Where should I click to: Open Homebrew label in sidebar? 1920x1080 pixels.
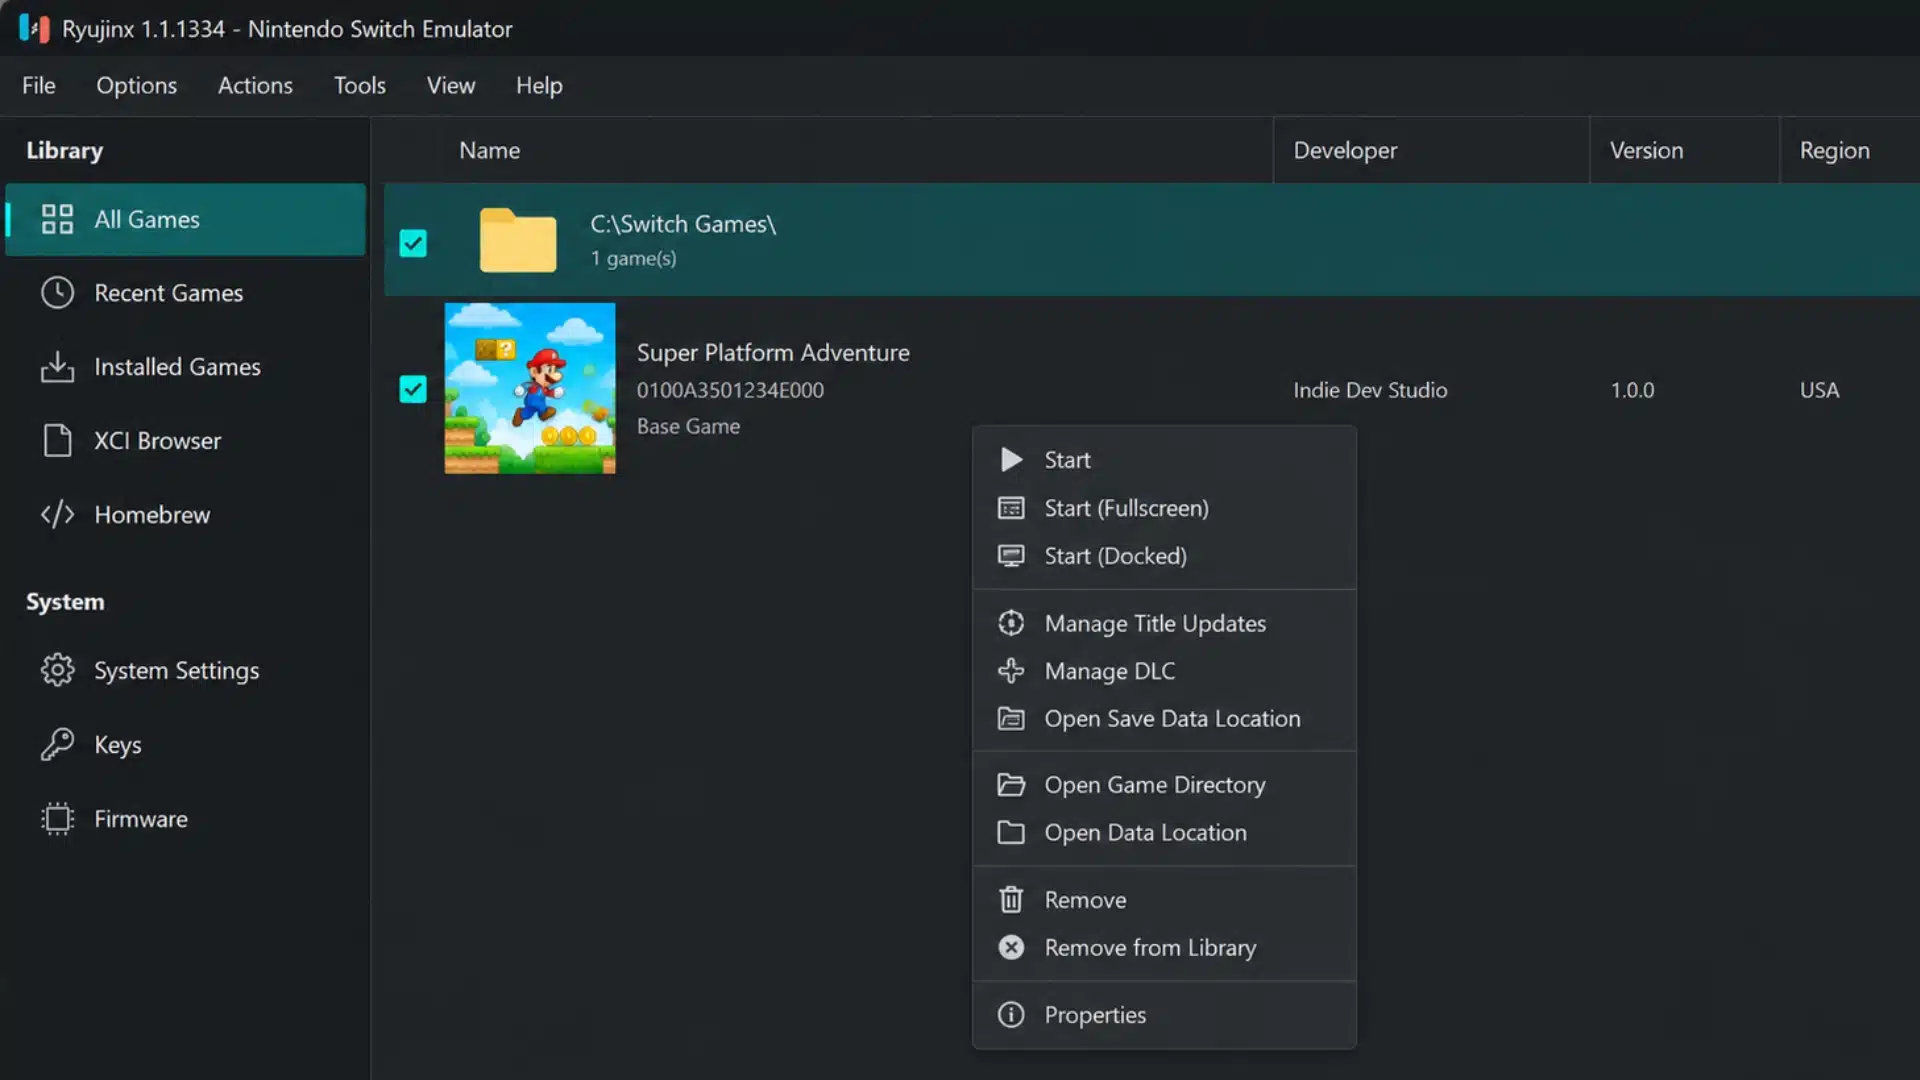(152, 514)
